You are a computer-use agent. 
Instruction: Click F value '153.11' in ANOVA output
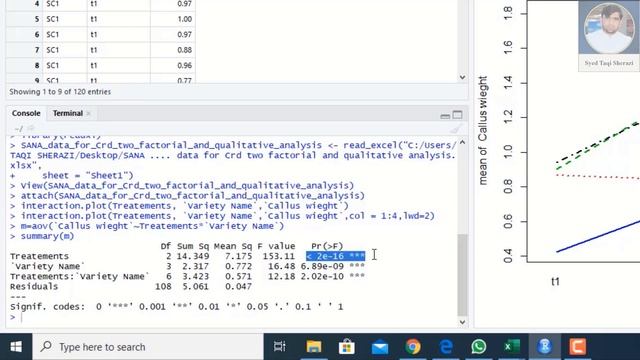[x=279, y=256]
